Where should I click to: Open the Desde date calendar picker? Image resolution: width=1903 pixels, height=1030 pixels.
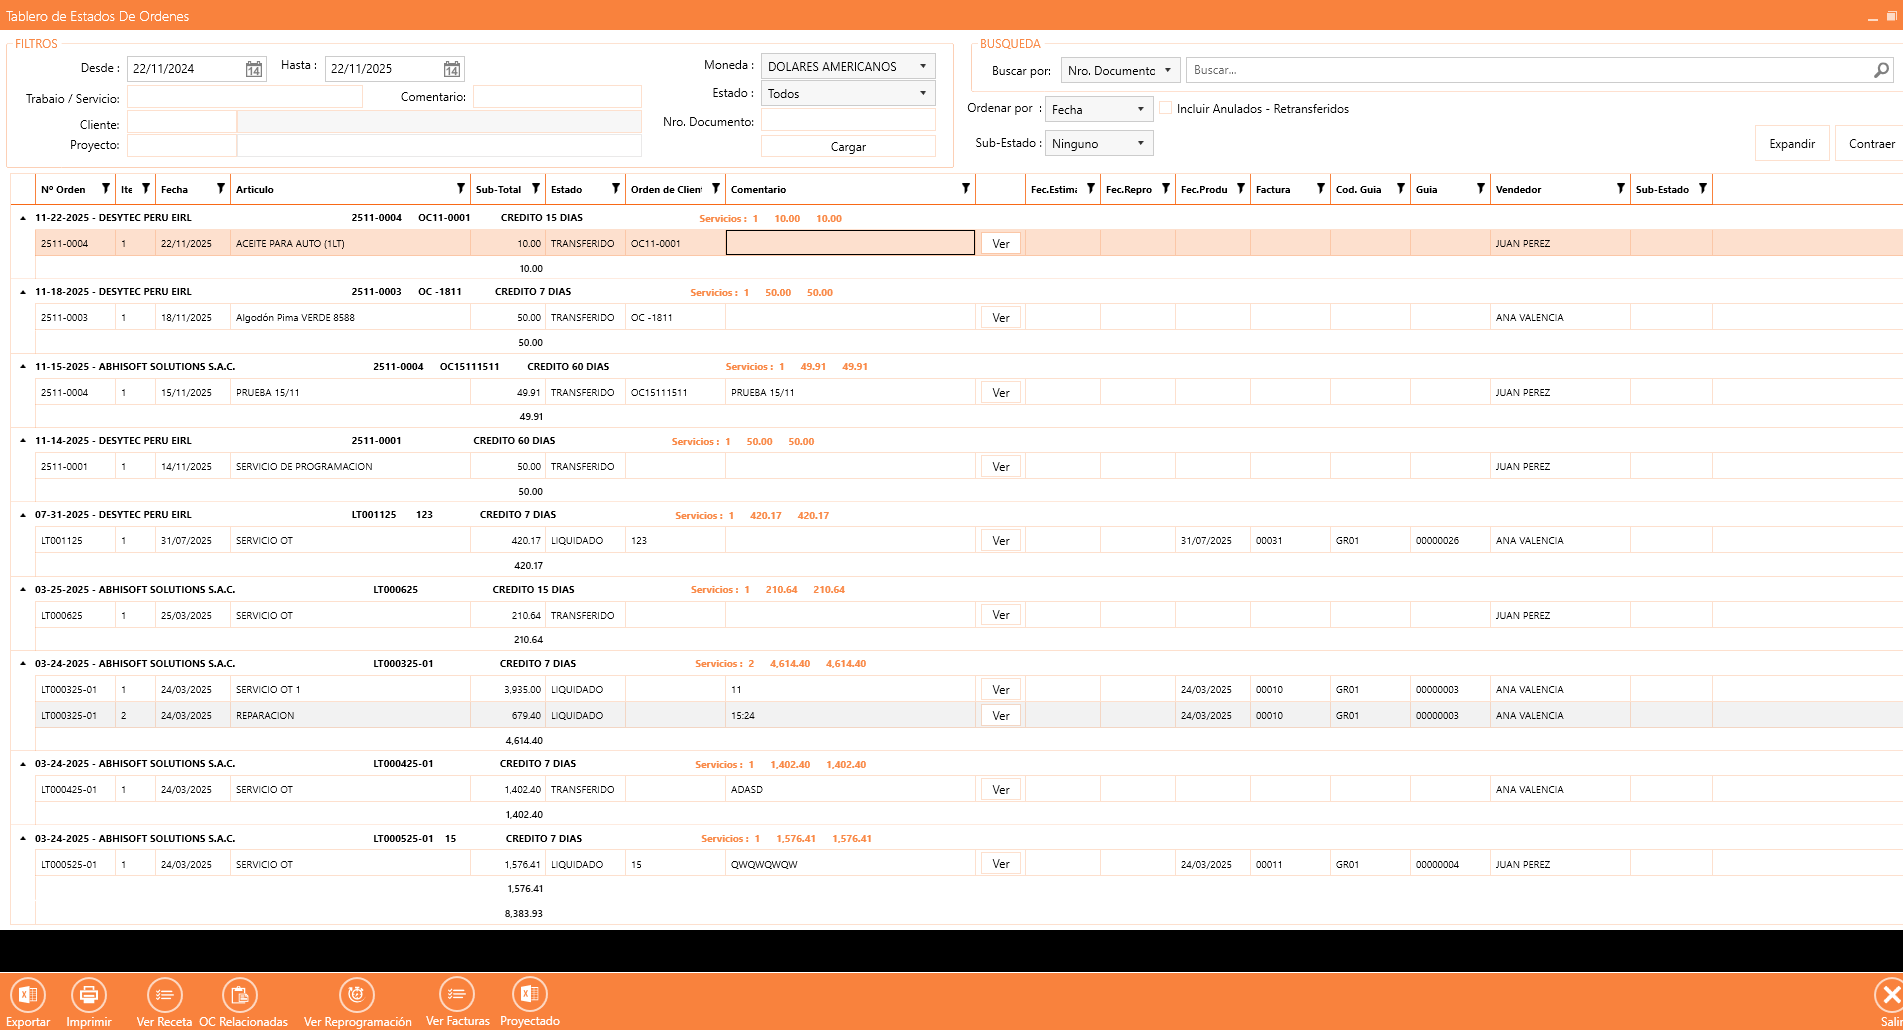coord(254,69)
